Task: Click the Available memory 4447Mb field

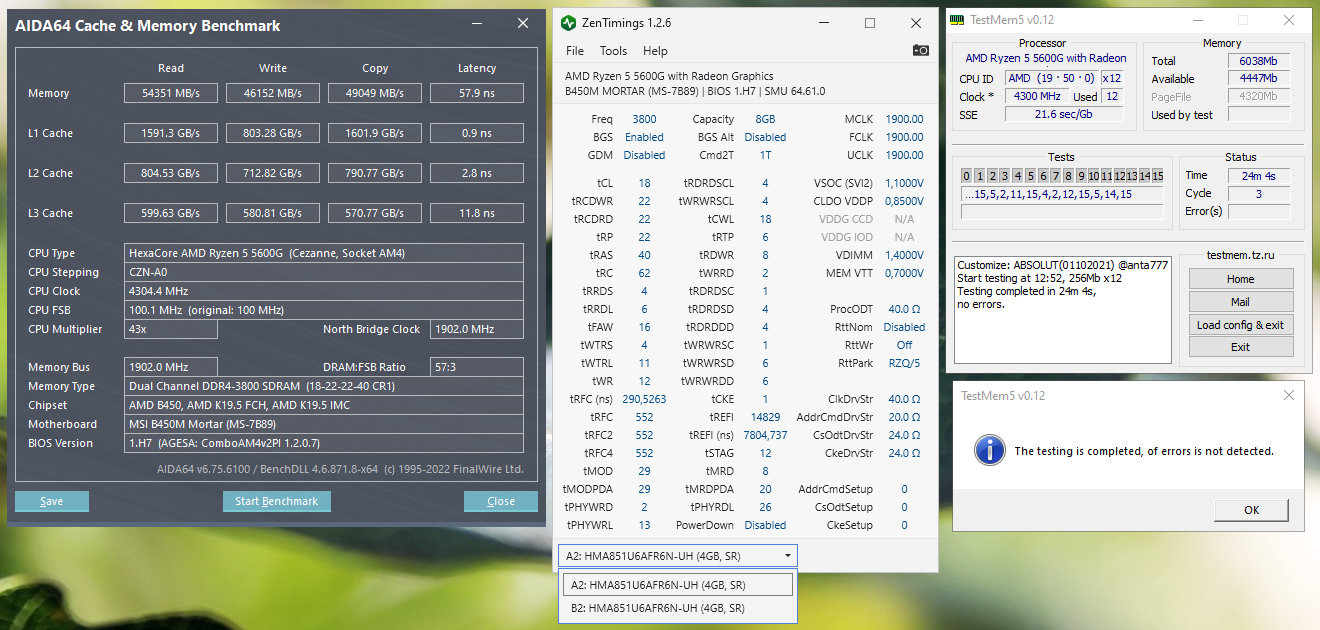Action: point(1259,79)
